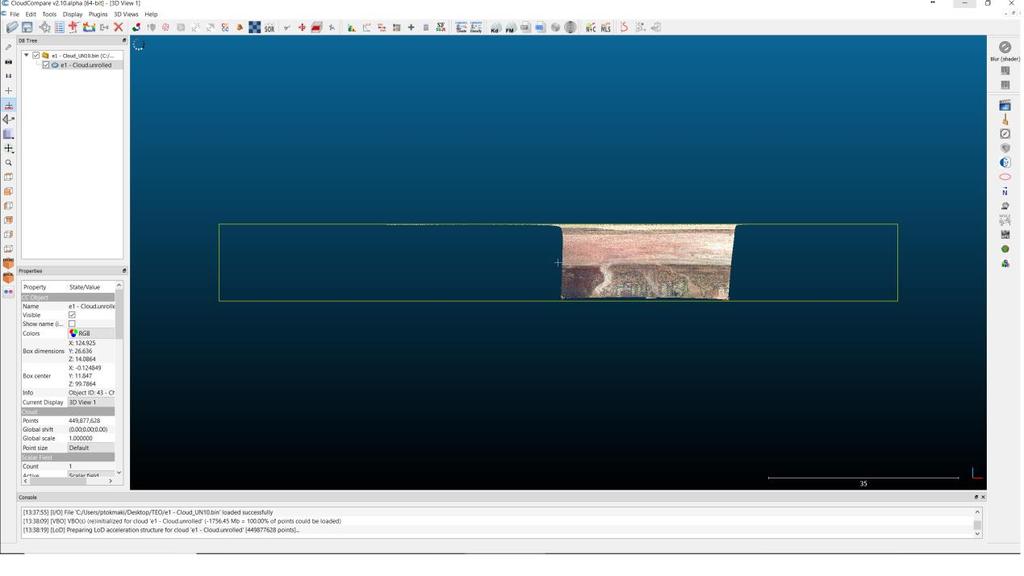This screenshot has height=576, width=1024.
Task: Click the Open file toolbar icon
Action: 12,27
